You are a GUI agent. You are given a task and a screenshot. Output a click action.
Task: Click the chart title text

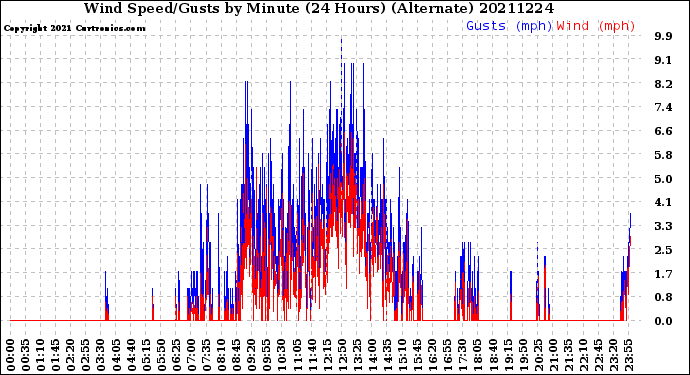tap(319, 8)
